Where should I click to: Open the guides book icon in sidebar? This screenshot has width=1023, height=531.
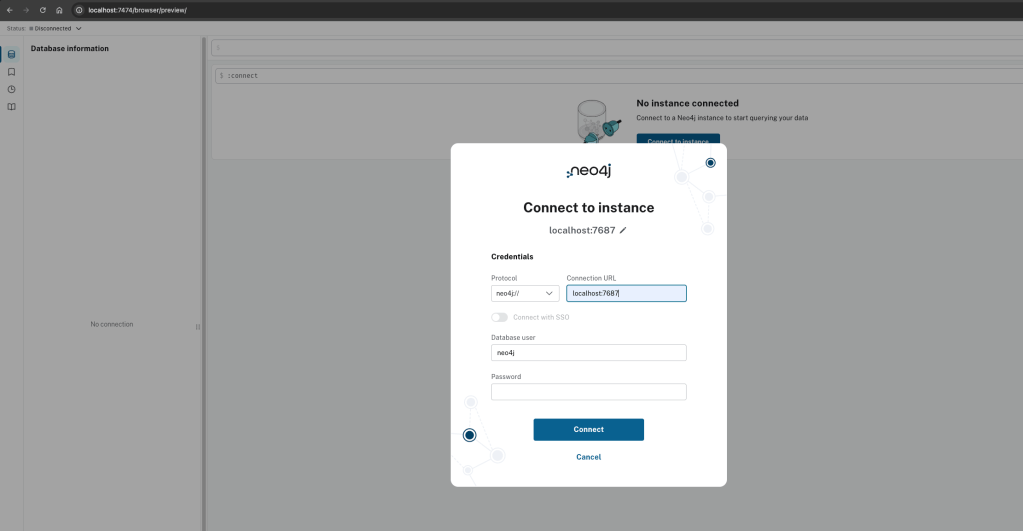11,107
